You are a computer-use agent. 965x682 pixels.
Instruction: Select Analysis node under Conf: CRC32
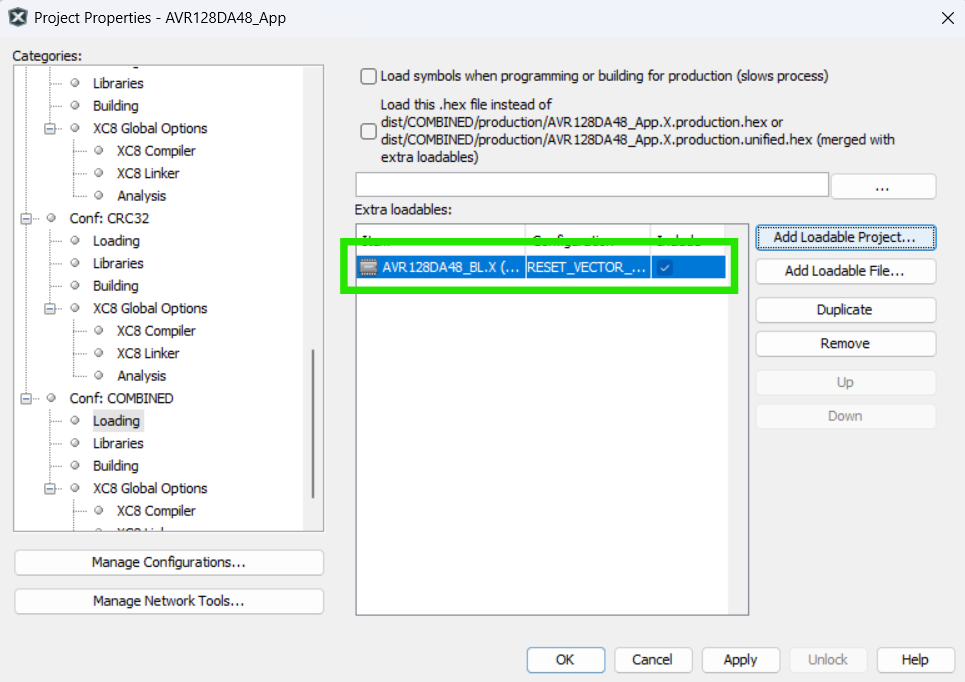point(141,376)
